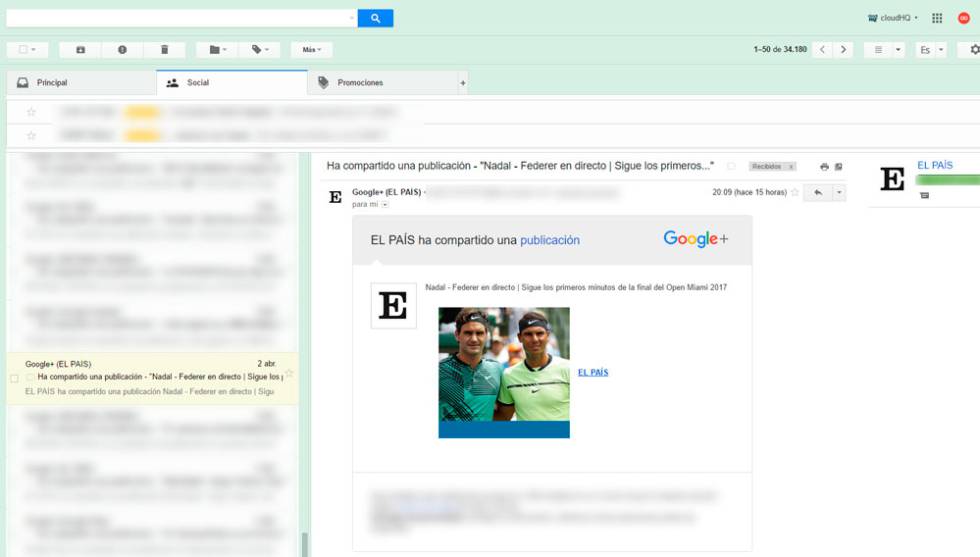Star the open message next to 20:09
980x557 pixels.
tap(795, 193)
